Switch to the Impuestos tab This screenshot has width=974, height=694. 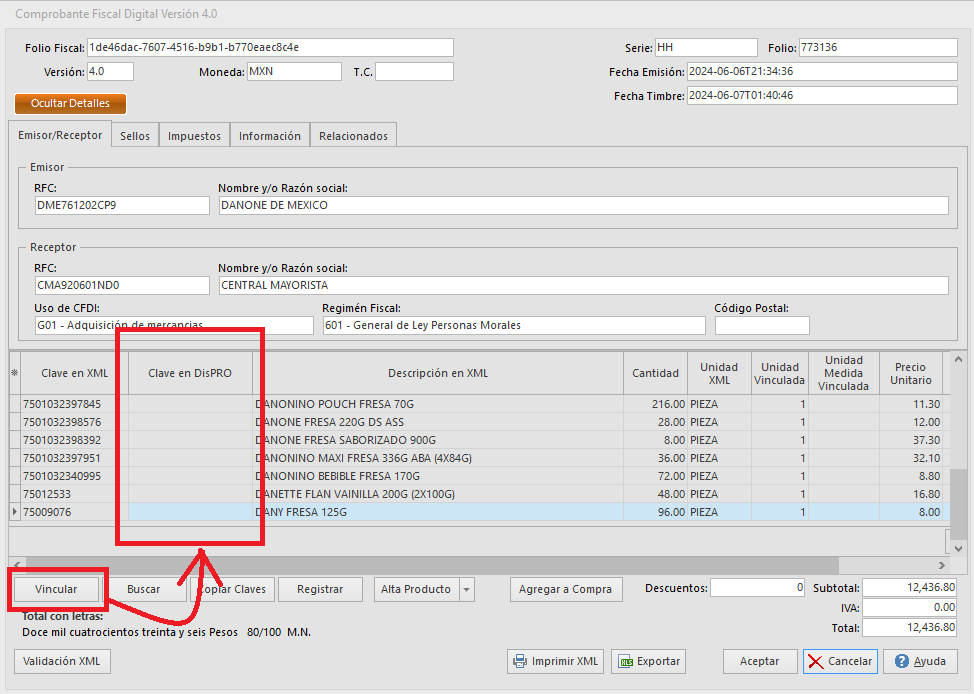click(x=193, y=134)
